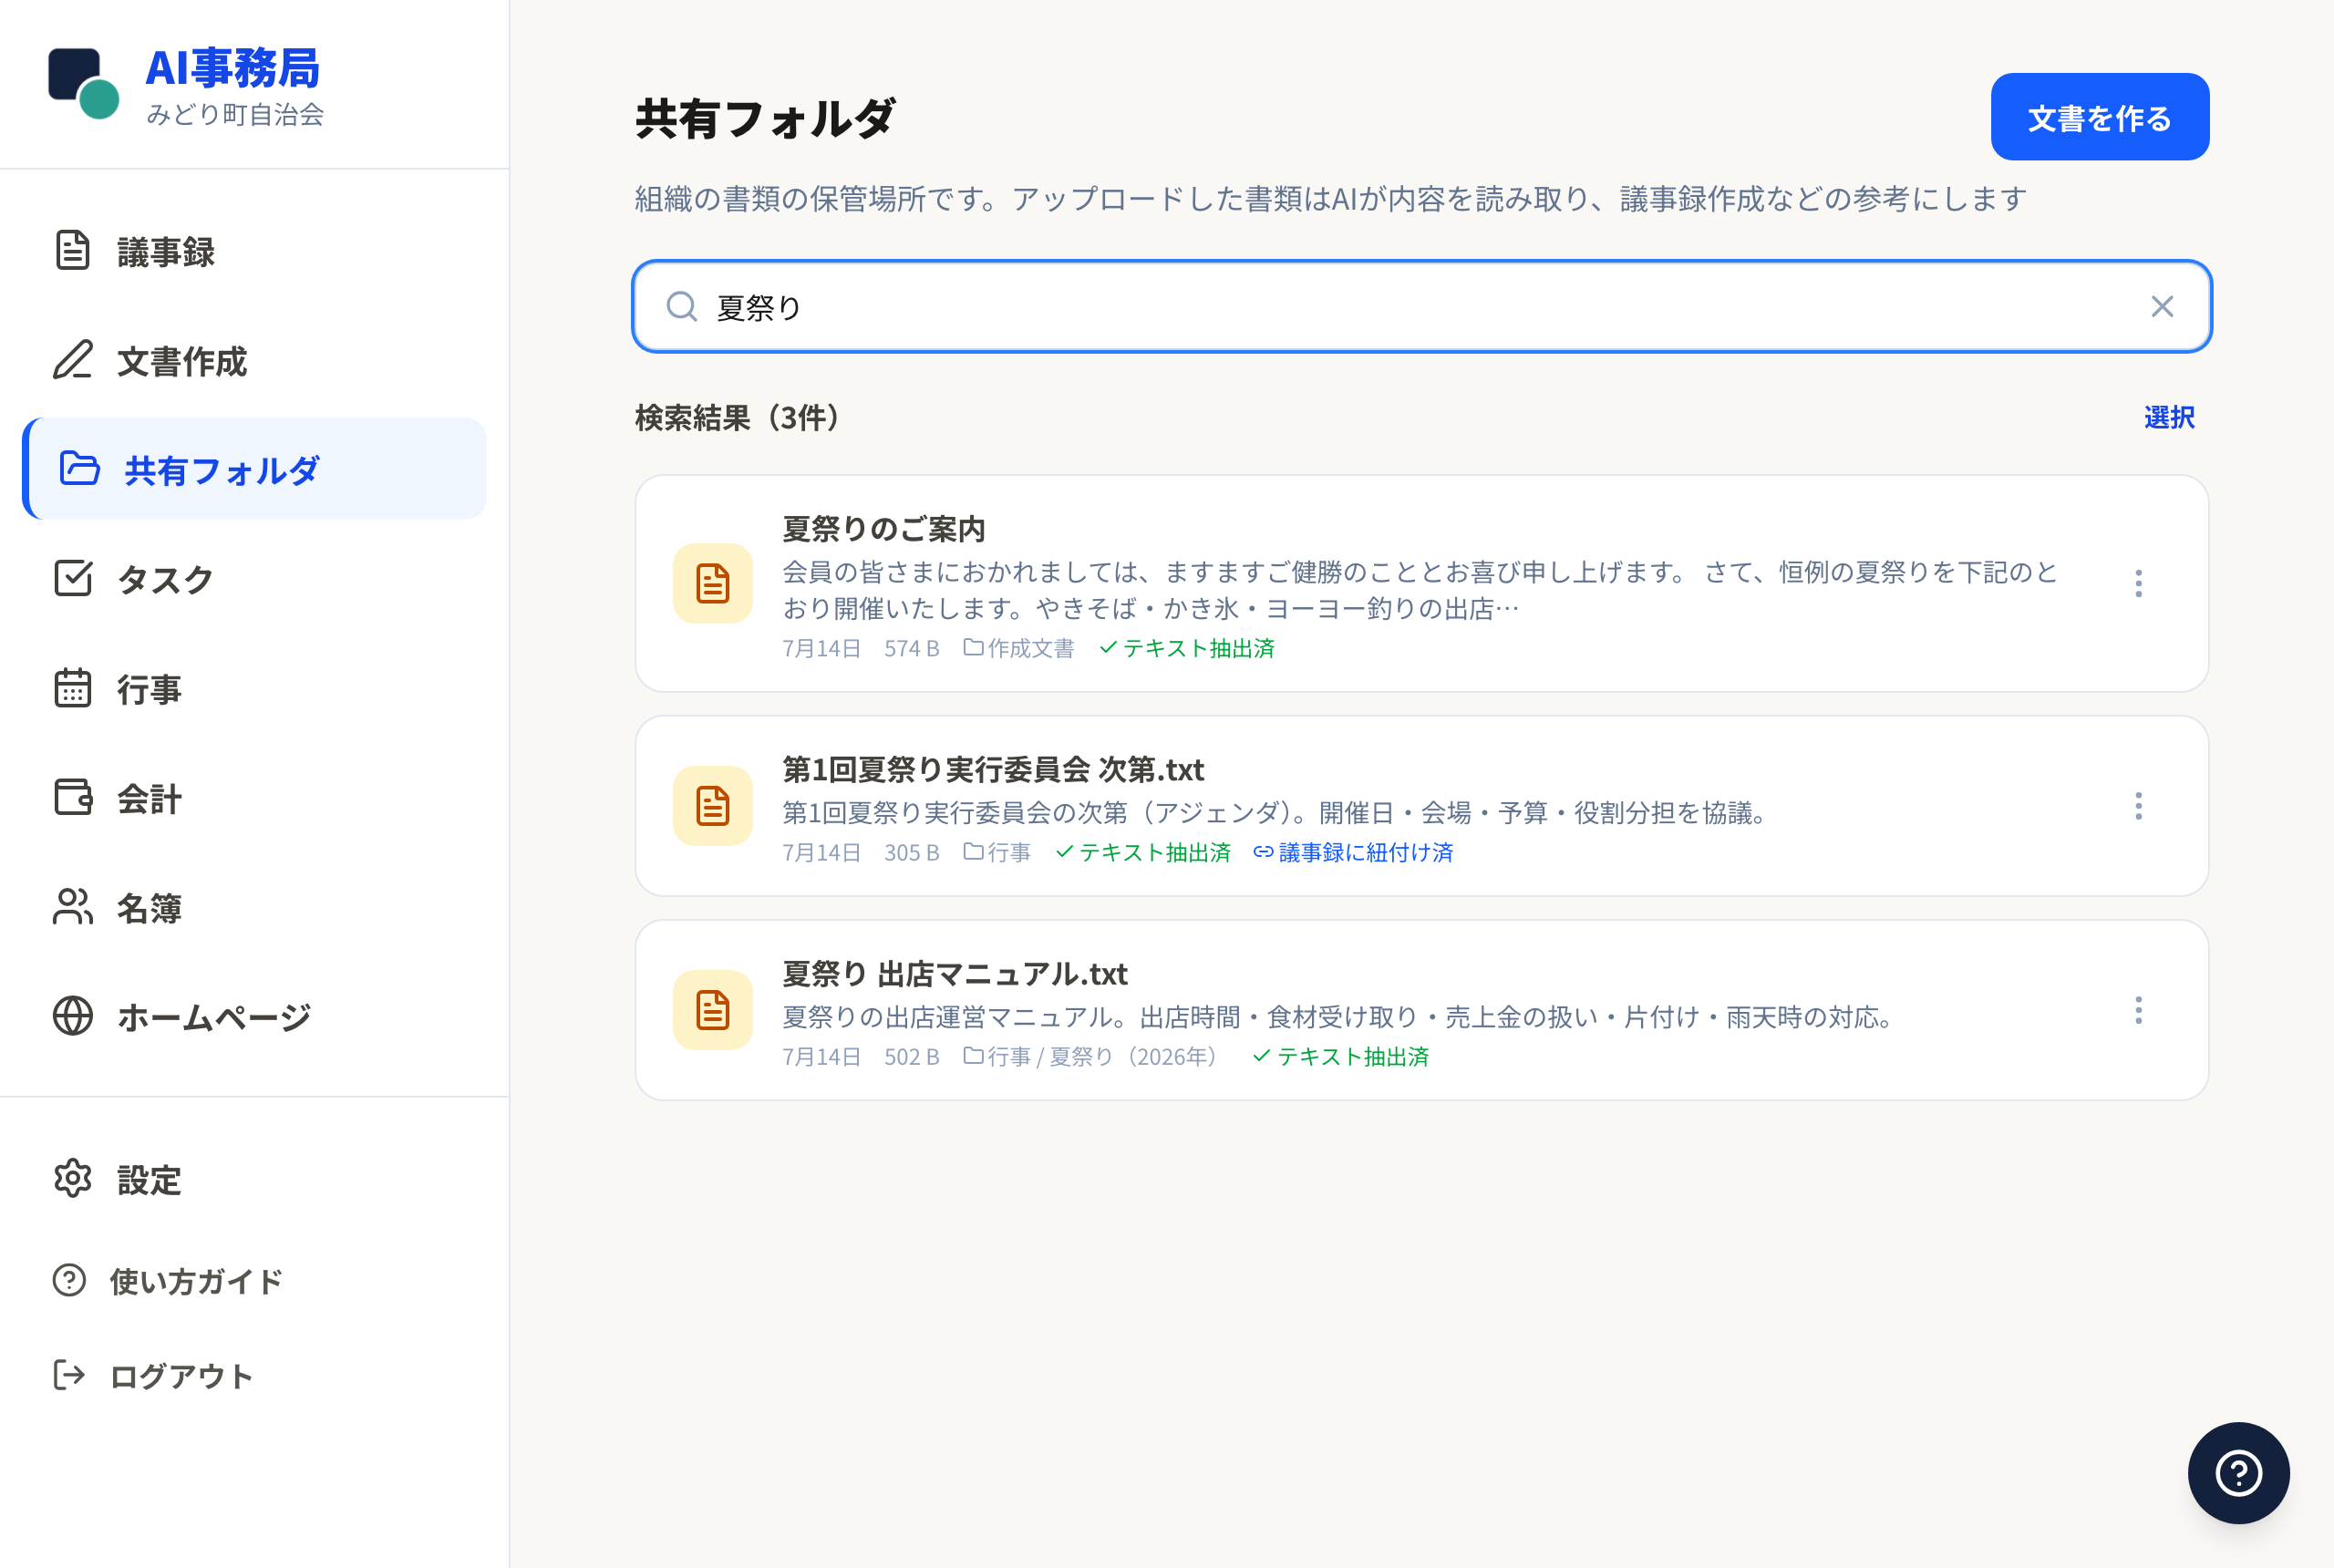2334x1568 pixels.
Task: Click the みどり町自治会 organization name
Action: click(x=235, y=114)
